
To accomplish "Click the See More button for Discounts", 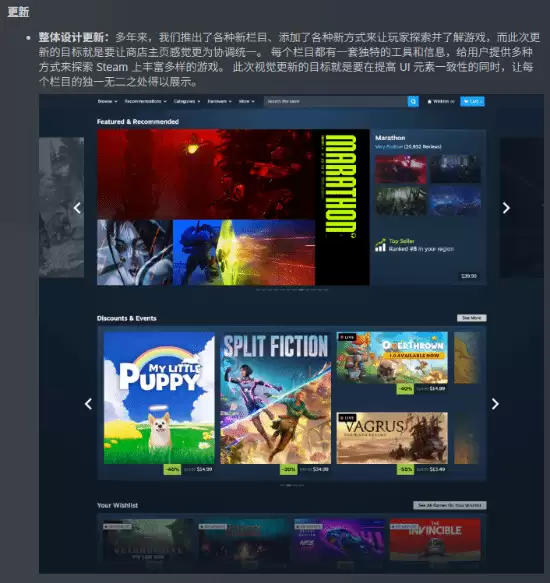I will (x=472, y=318).
